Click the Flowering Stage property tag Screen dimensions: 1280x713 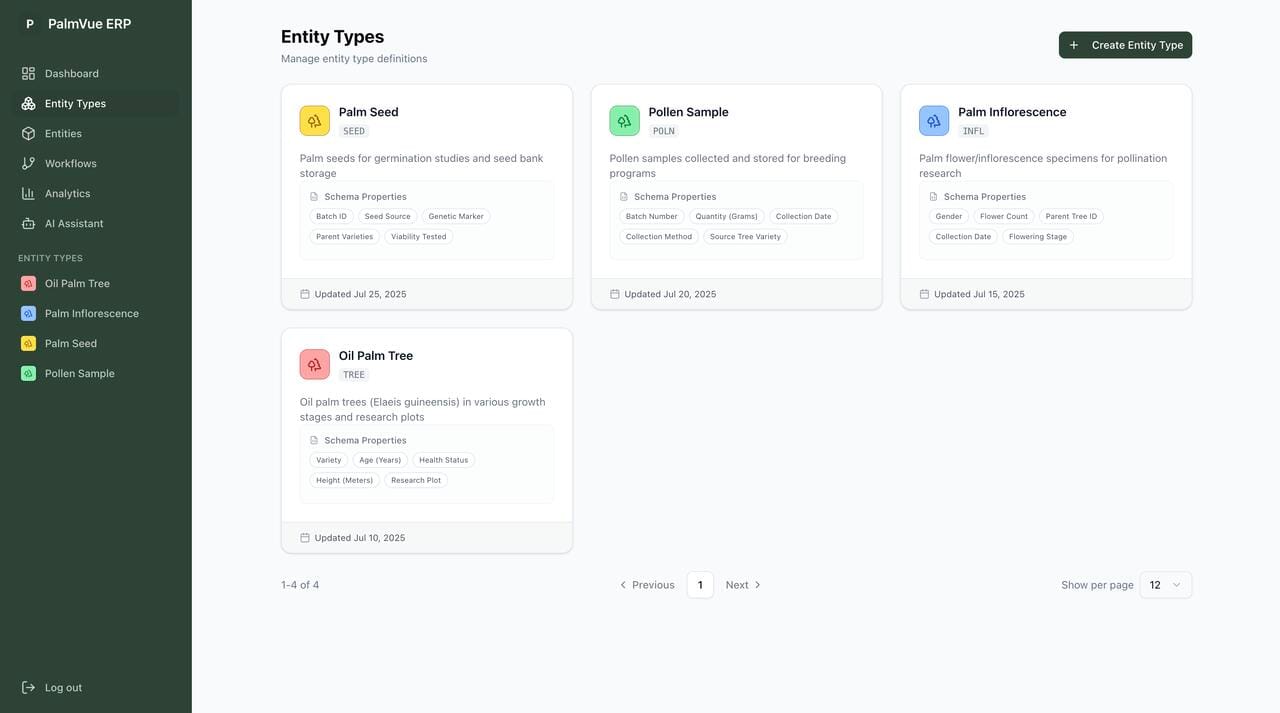click(x=1038, y=237)
